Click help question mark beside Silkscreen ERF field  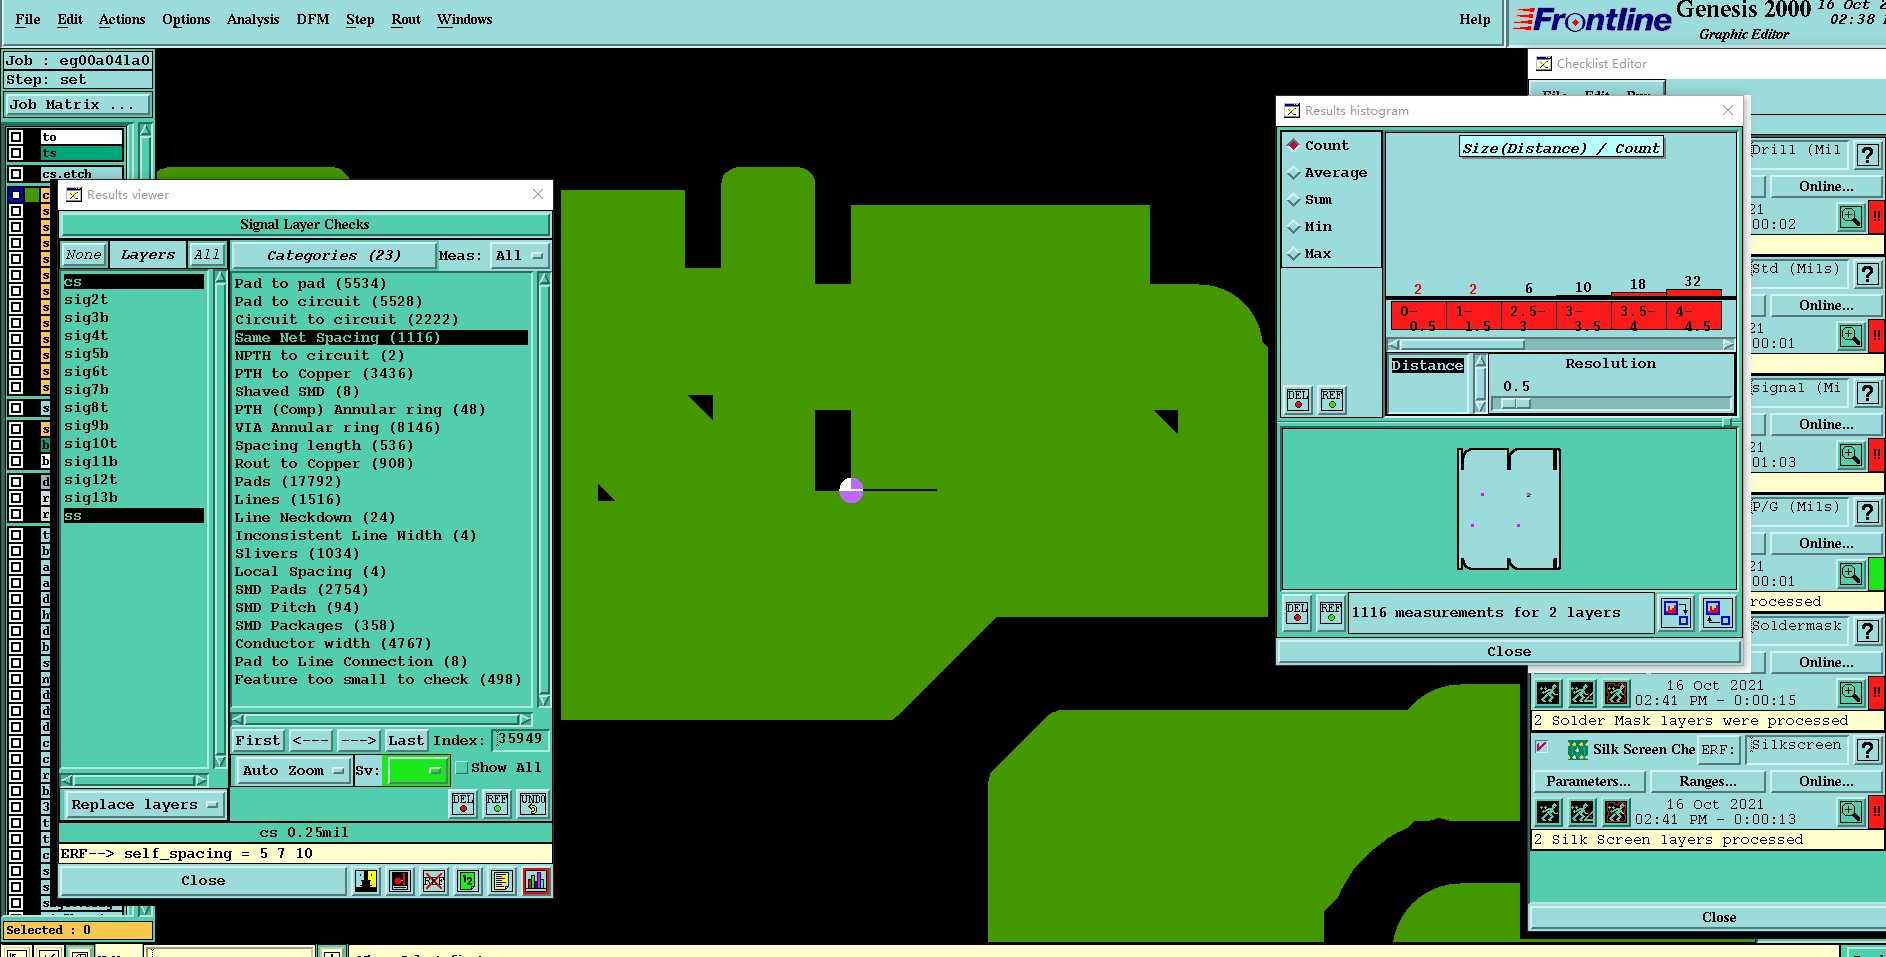click(x=1867, y=750)
